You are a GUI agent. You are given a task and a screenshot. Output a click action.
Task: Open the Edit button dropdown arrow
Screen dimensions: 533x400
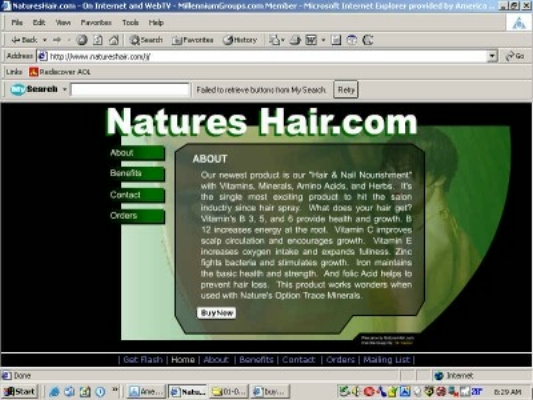(x=323, y=40)
